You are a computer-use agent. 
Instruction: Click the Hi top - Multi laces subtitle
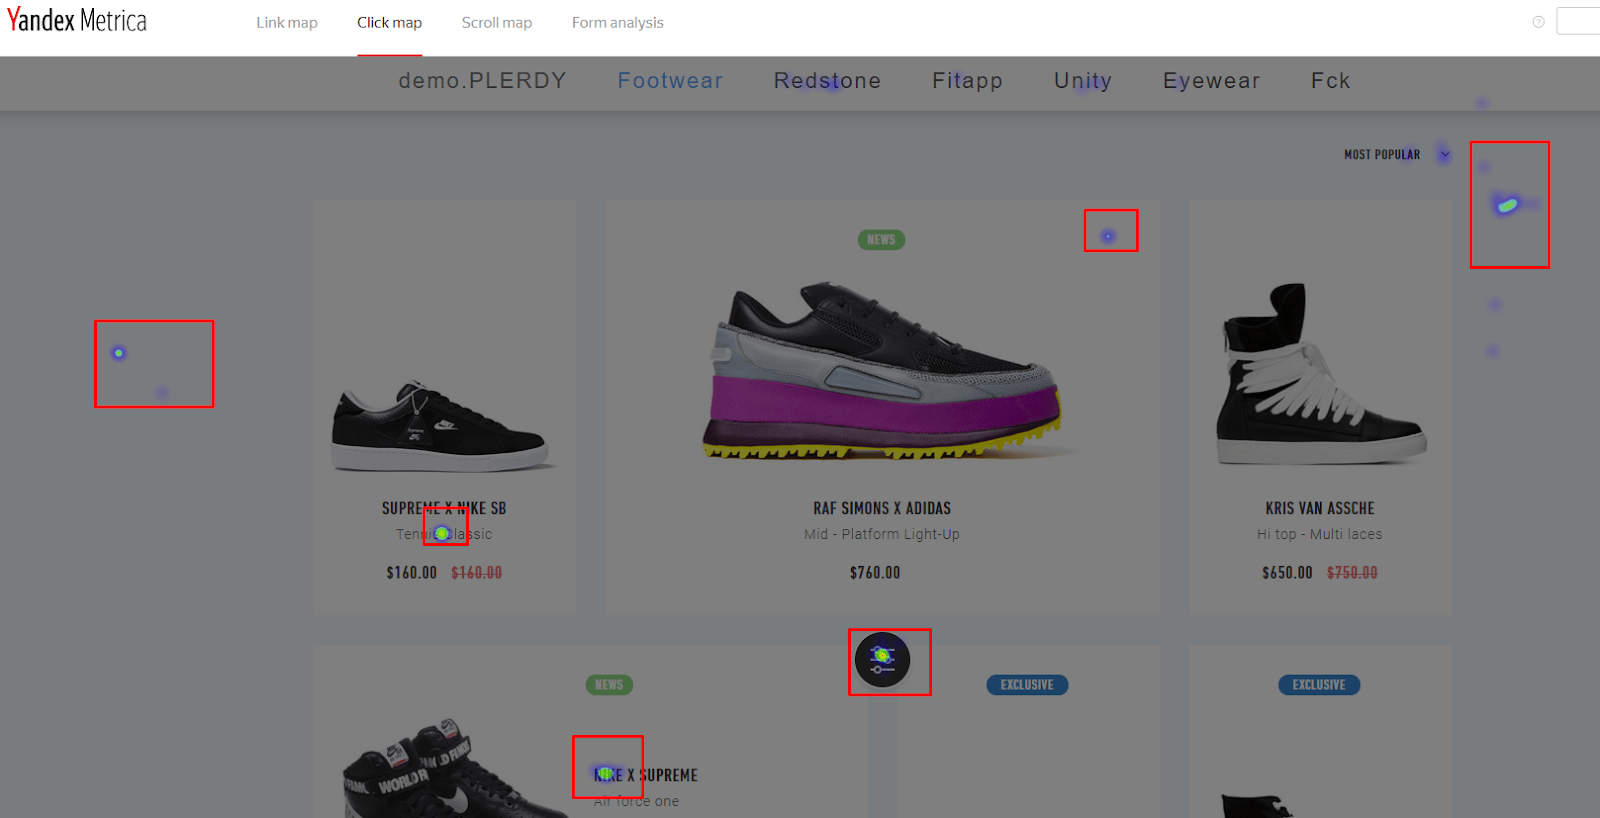pyautogui.click(x=1320, y=534)
